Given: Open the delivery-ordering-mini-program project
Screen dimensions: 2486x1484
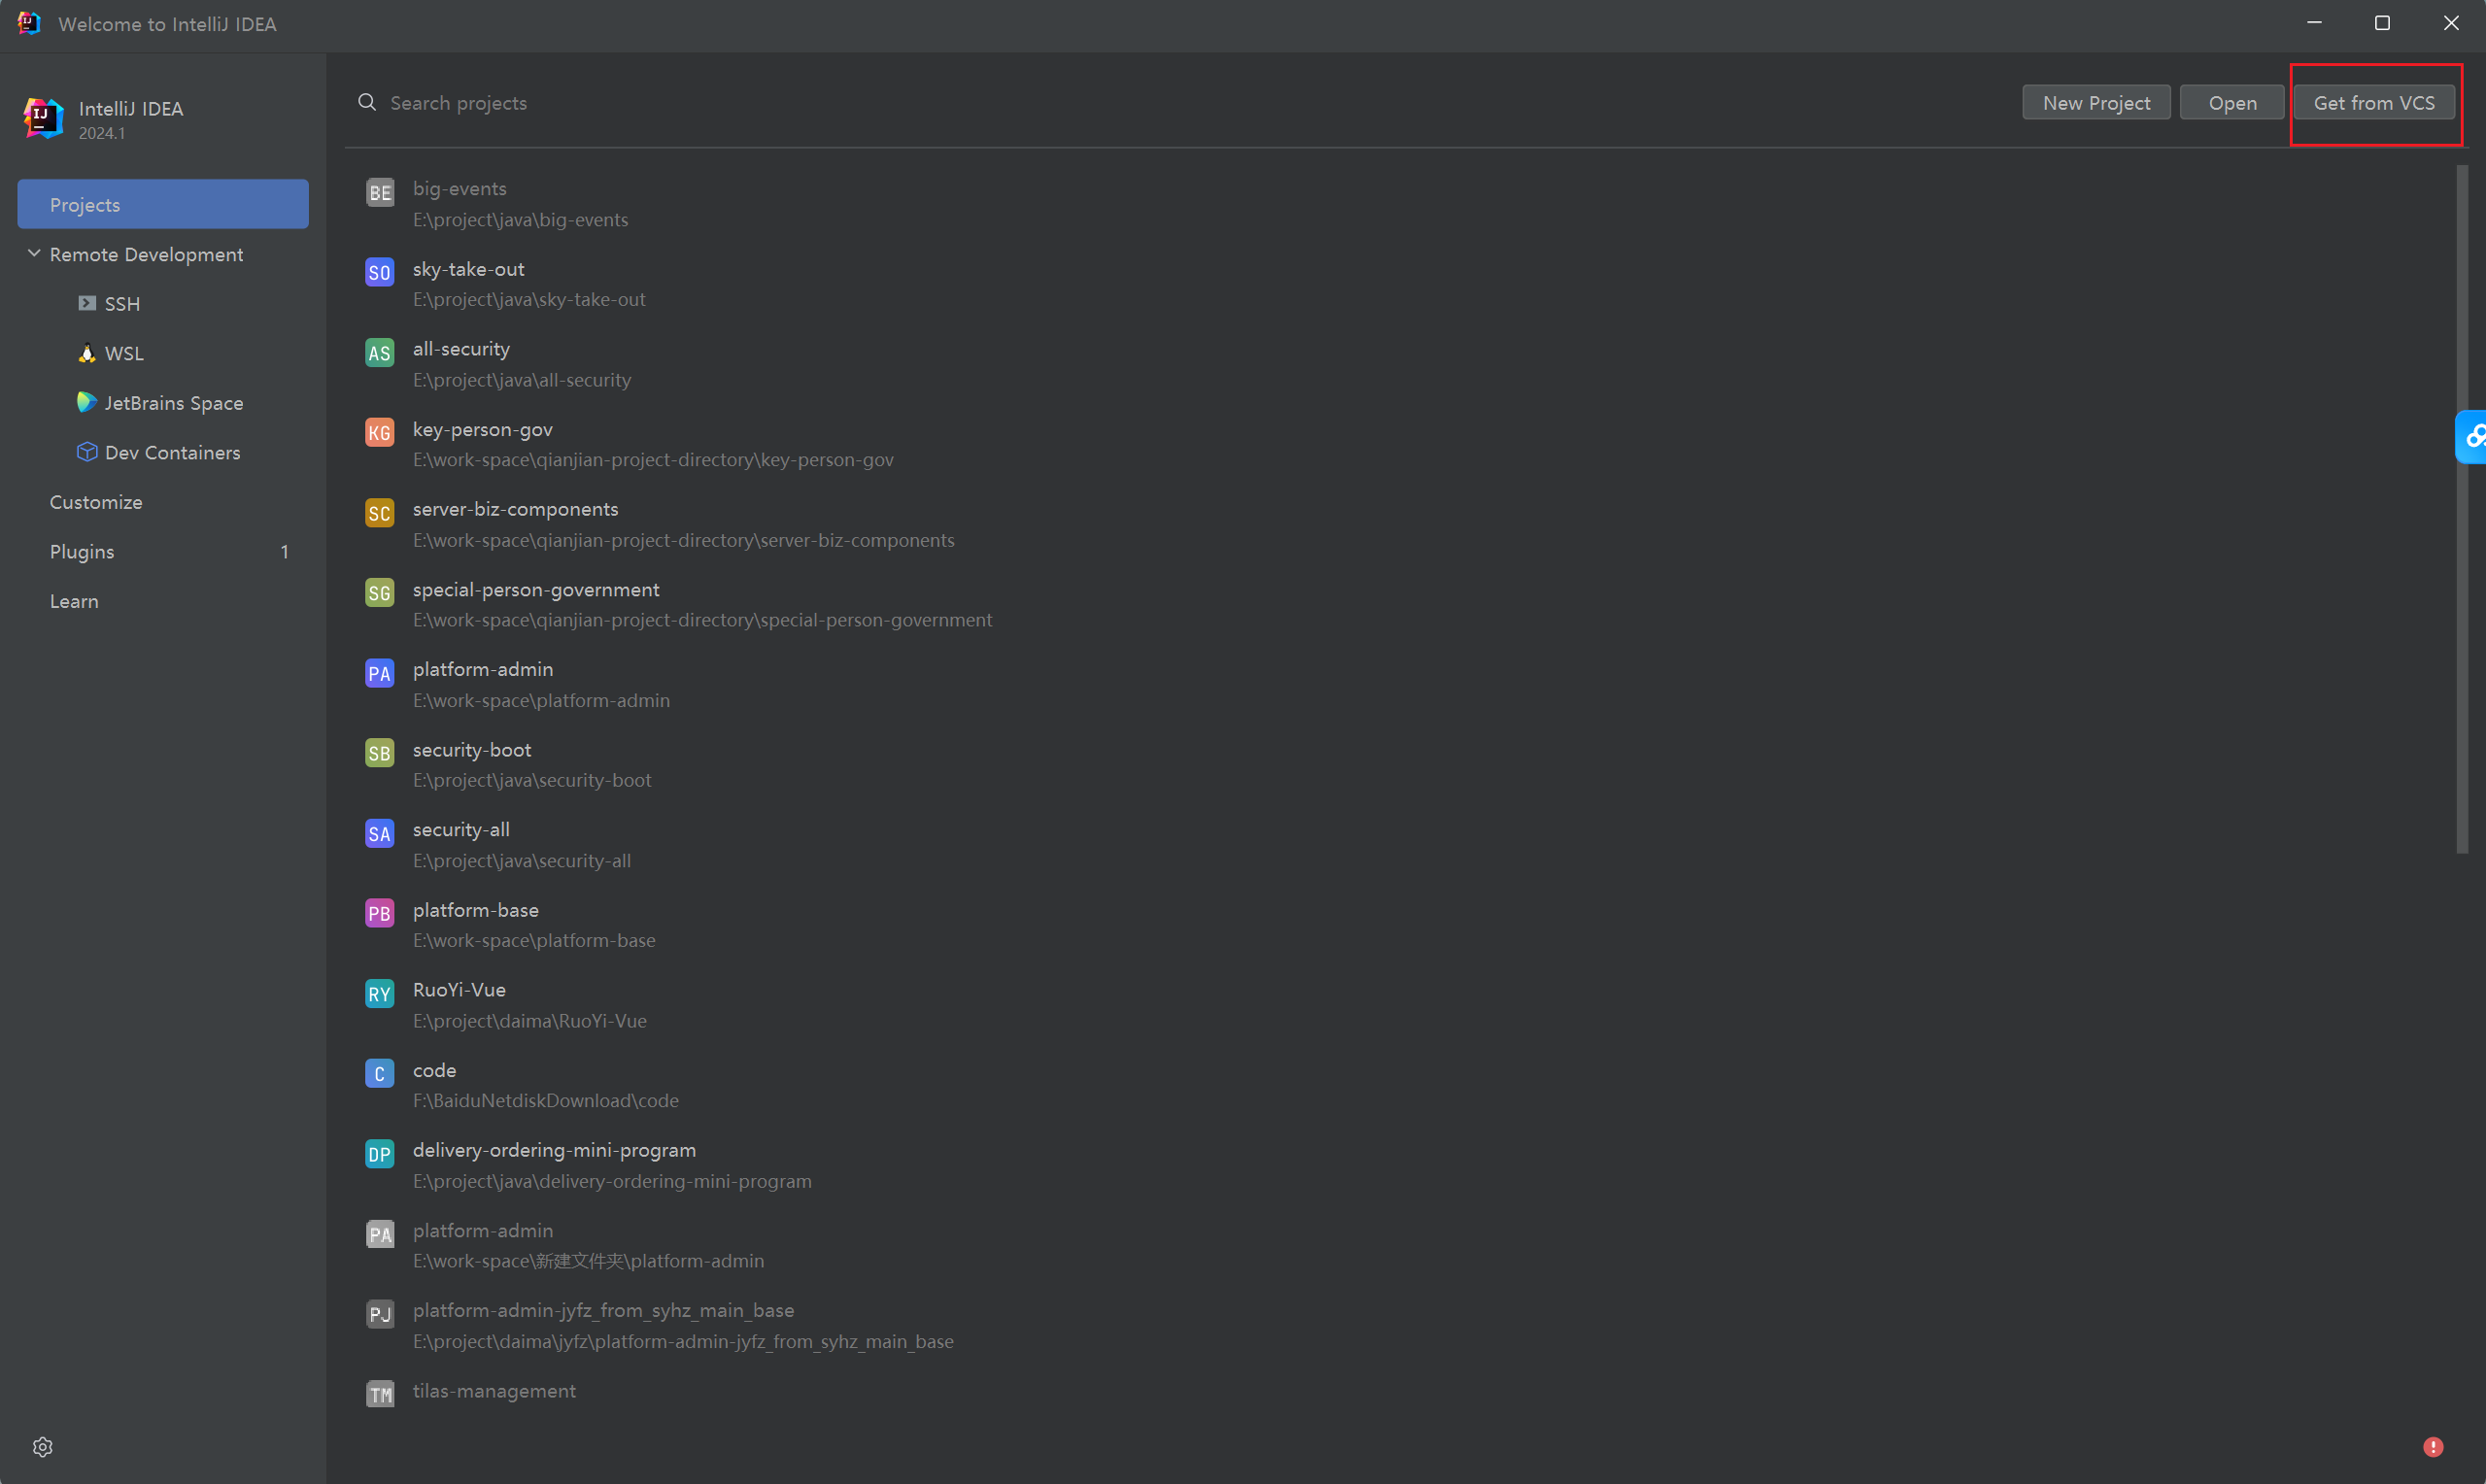Looking at the screenshot, I should coord(1400,1165).
